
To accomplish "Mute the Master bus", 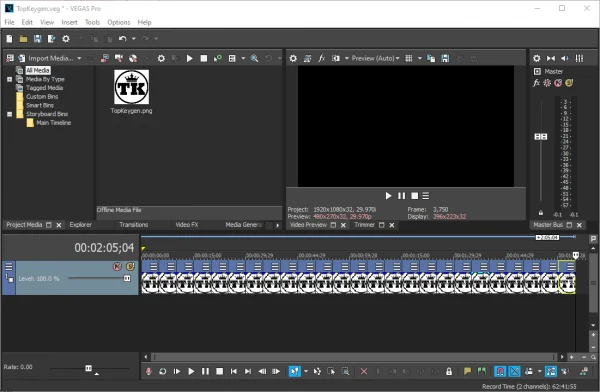I will click(558, 83).
